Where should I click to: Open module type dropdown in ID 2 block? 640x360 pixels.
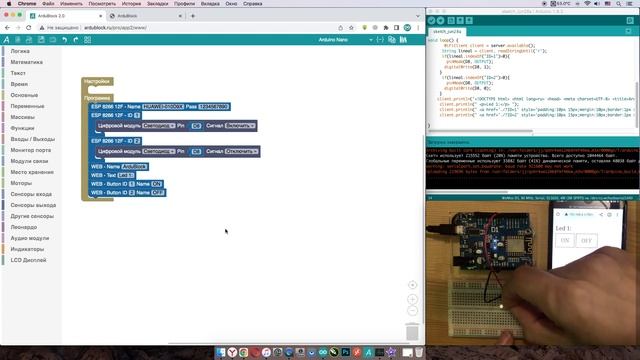click(x=159, y=151)
